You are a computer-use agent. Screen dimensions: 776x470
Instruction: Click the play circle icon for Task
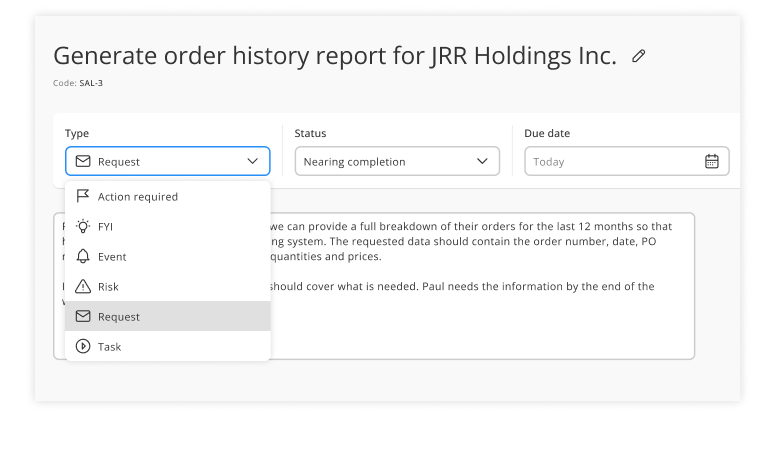[x=83, y=346]
